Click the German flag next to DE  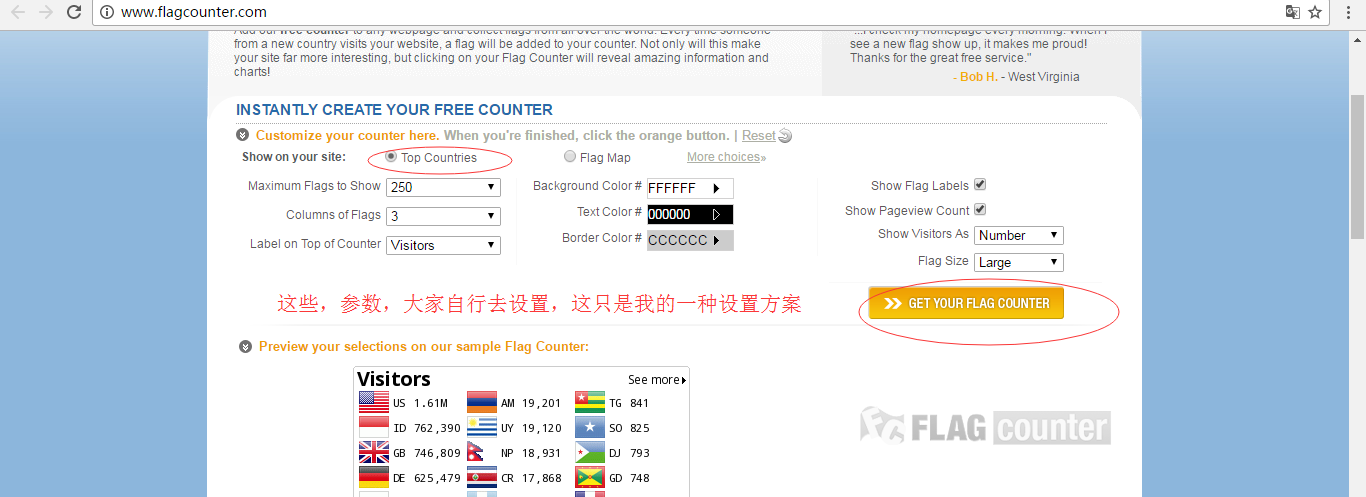tap(374, 478)
